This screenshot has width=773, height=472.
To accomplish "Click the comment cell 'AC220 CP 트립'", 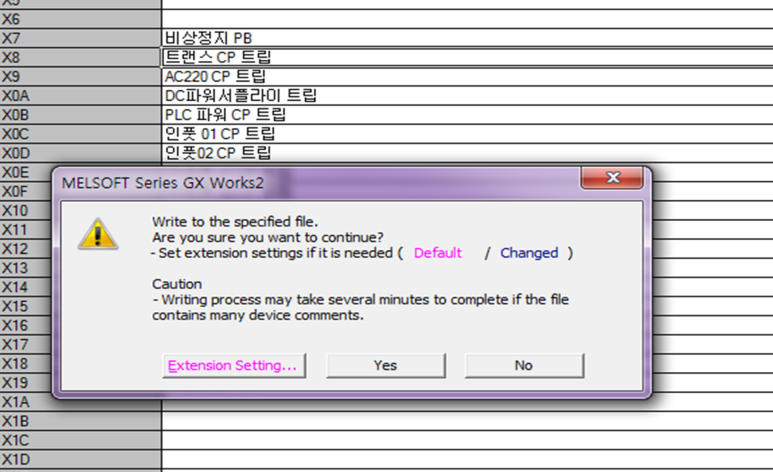I will [467, 76].
